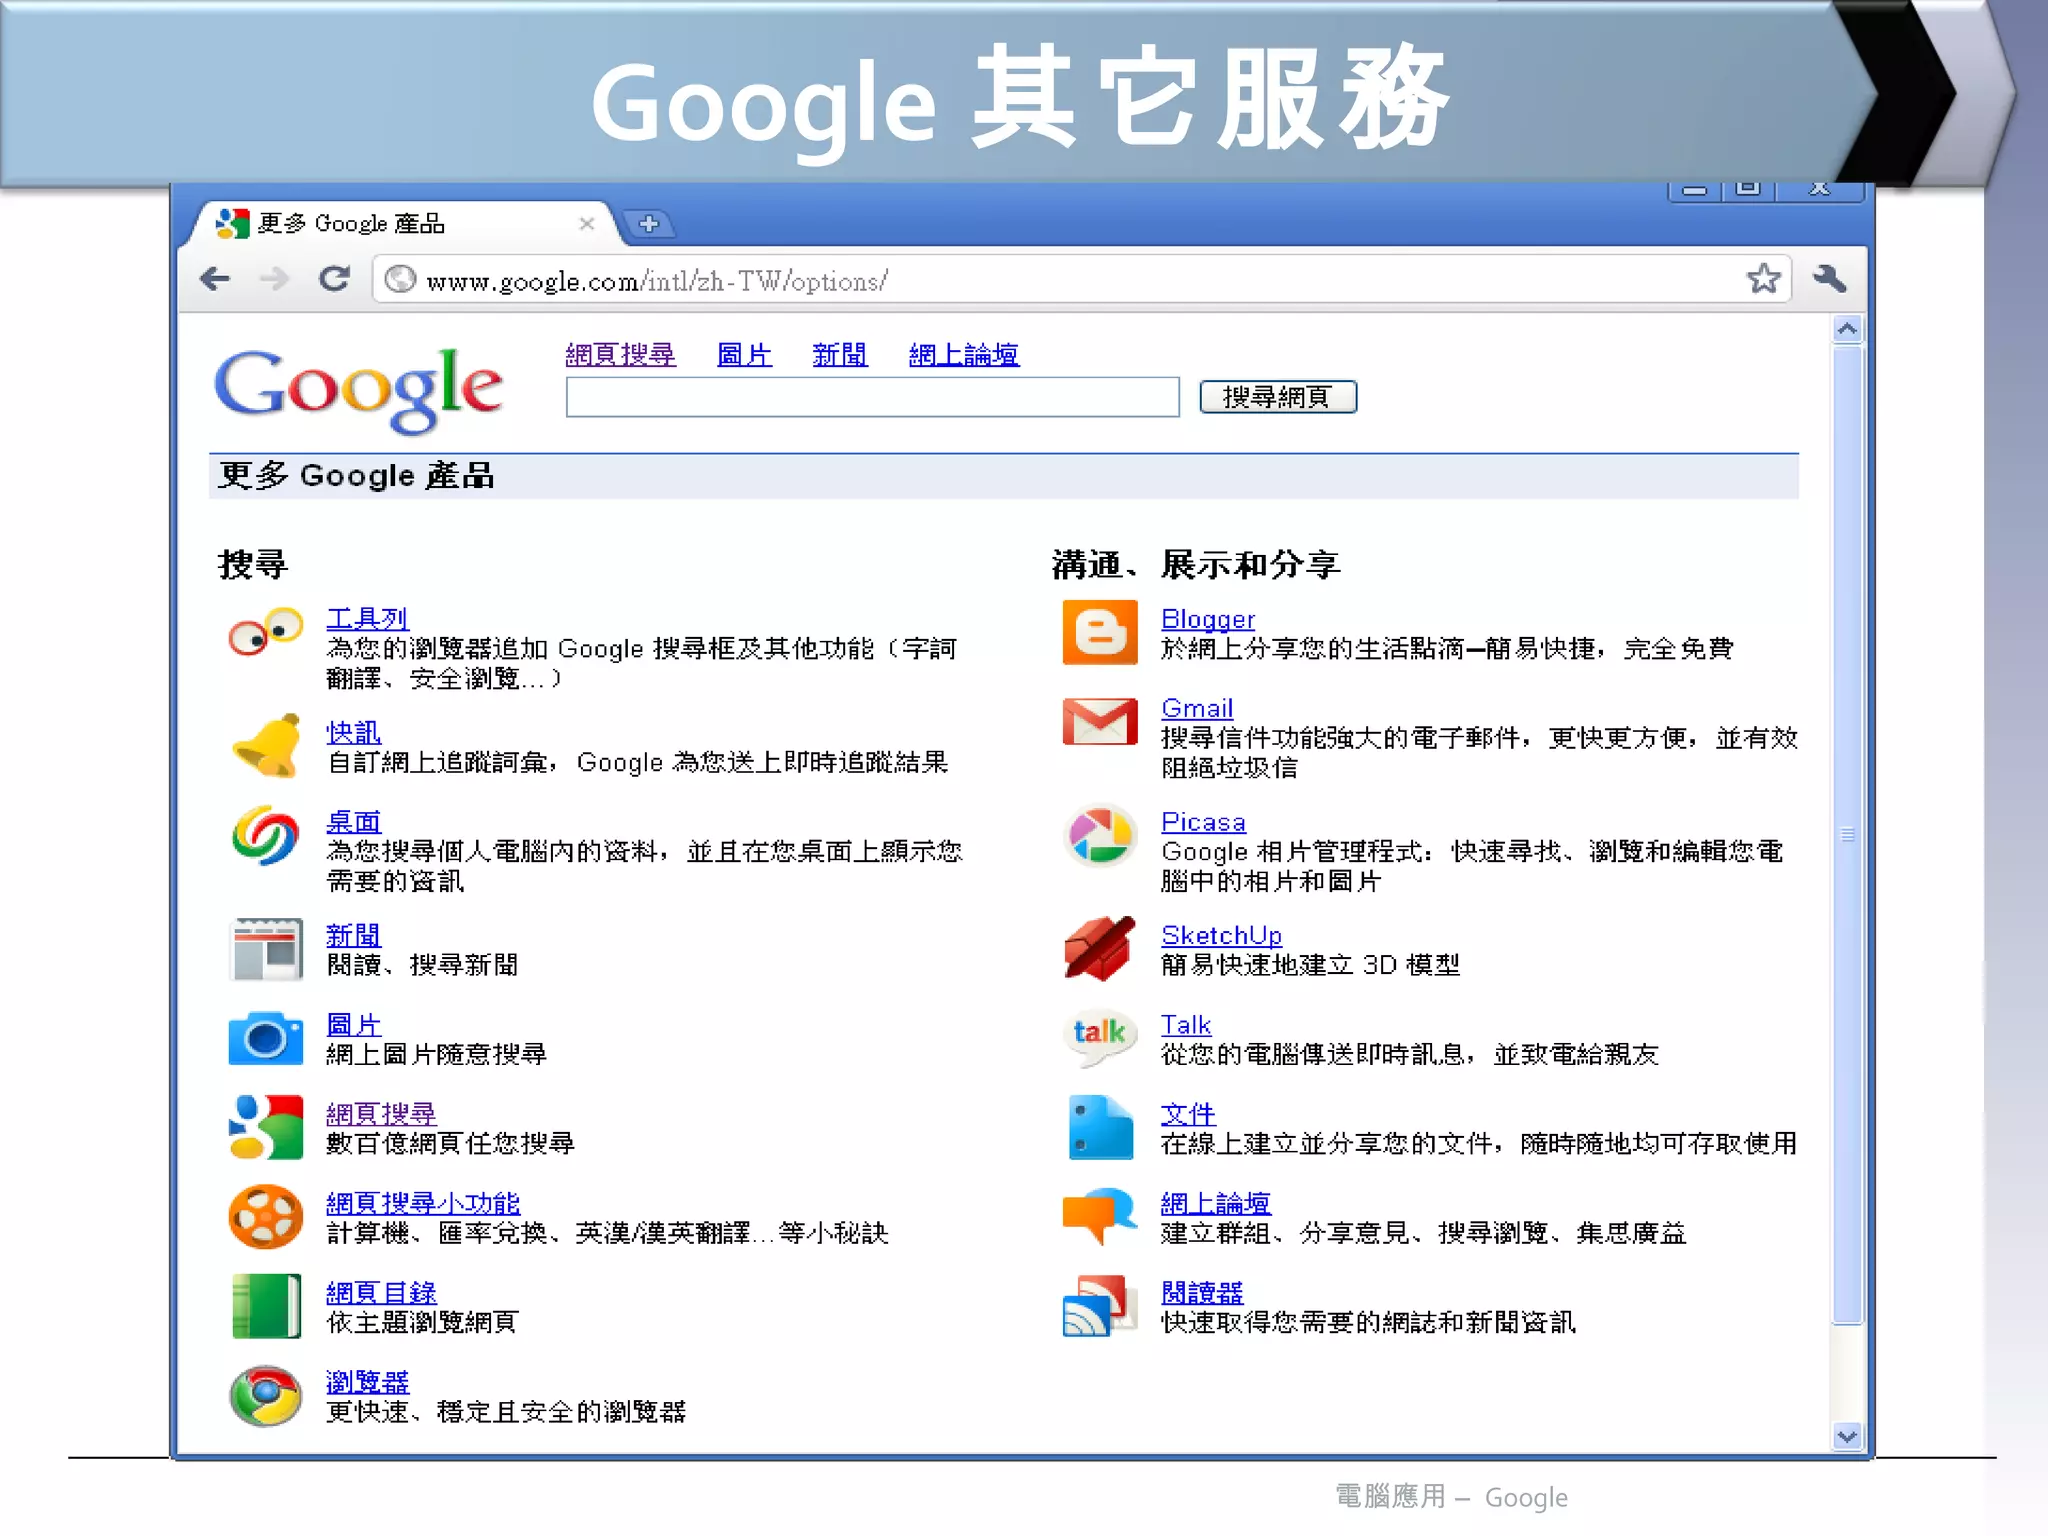The width and height of the screenshot is (2048, 1536).
Task: Click the scrollbar up arrow
Action: pyautogui.click(x=1847, y=328)
